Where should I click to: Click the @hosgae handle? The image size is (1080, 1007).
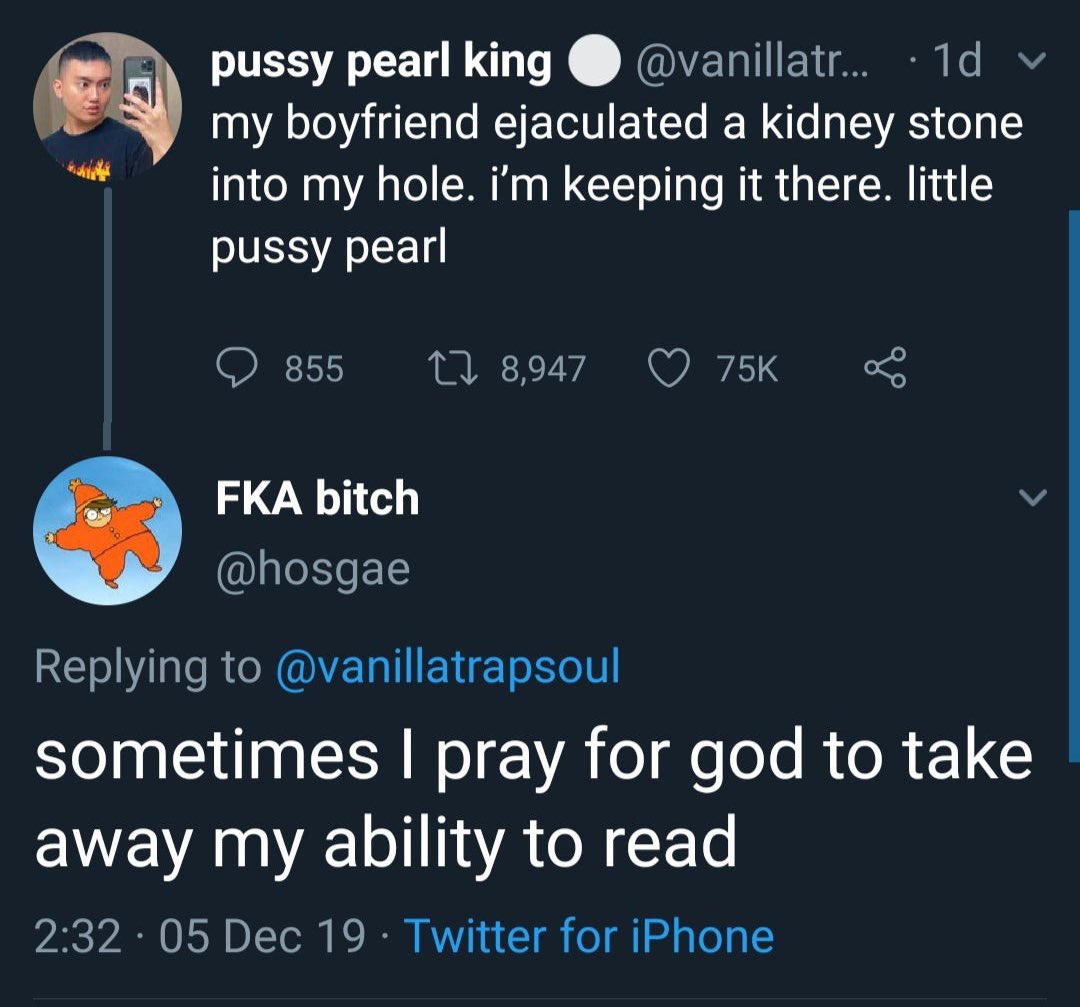tap(313, 569)
